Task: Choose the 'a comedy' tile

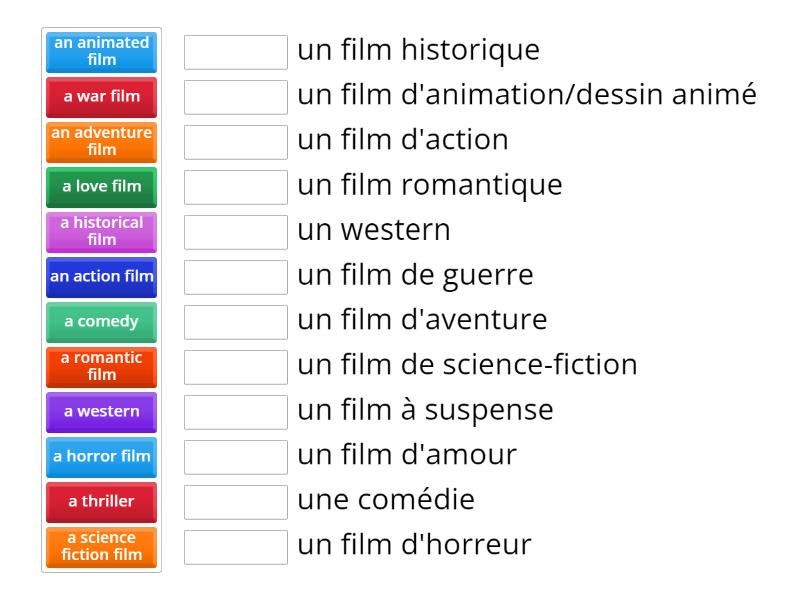Action: 100,322
